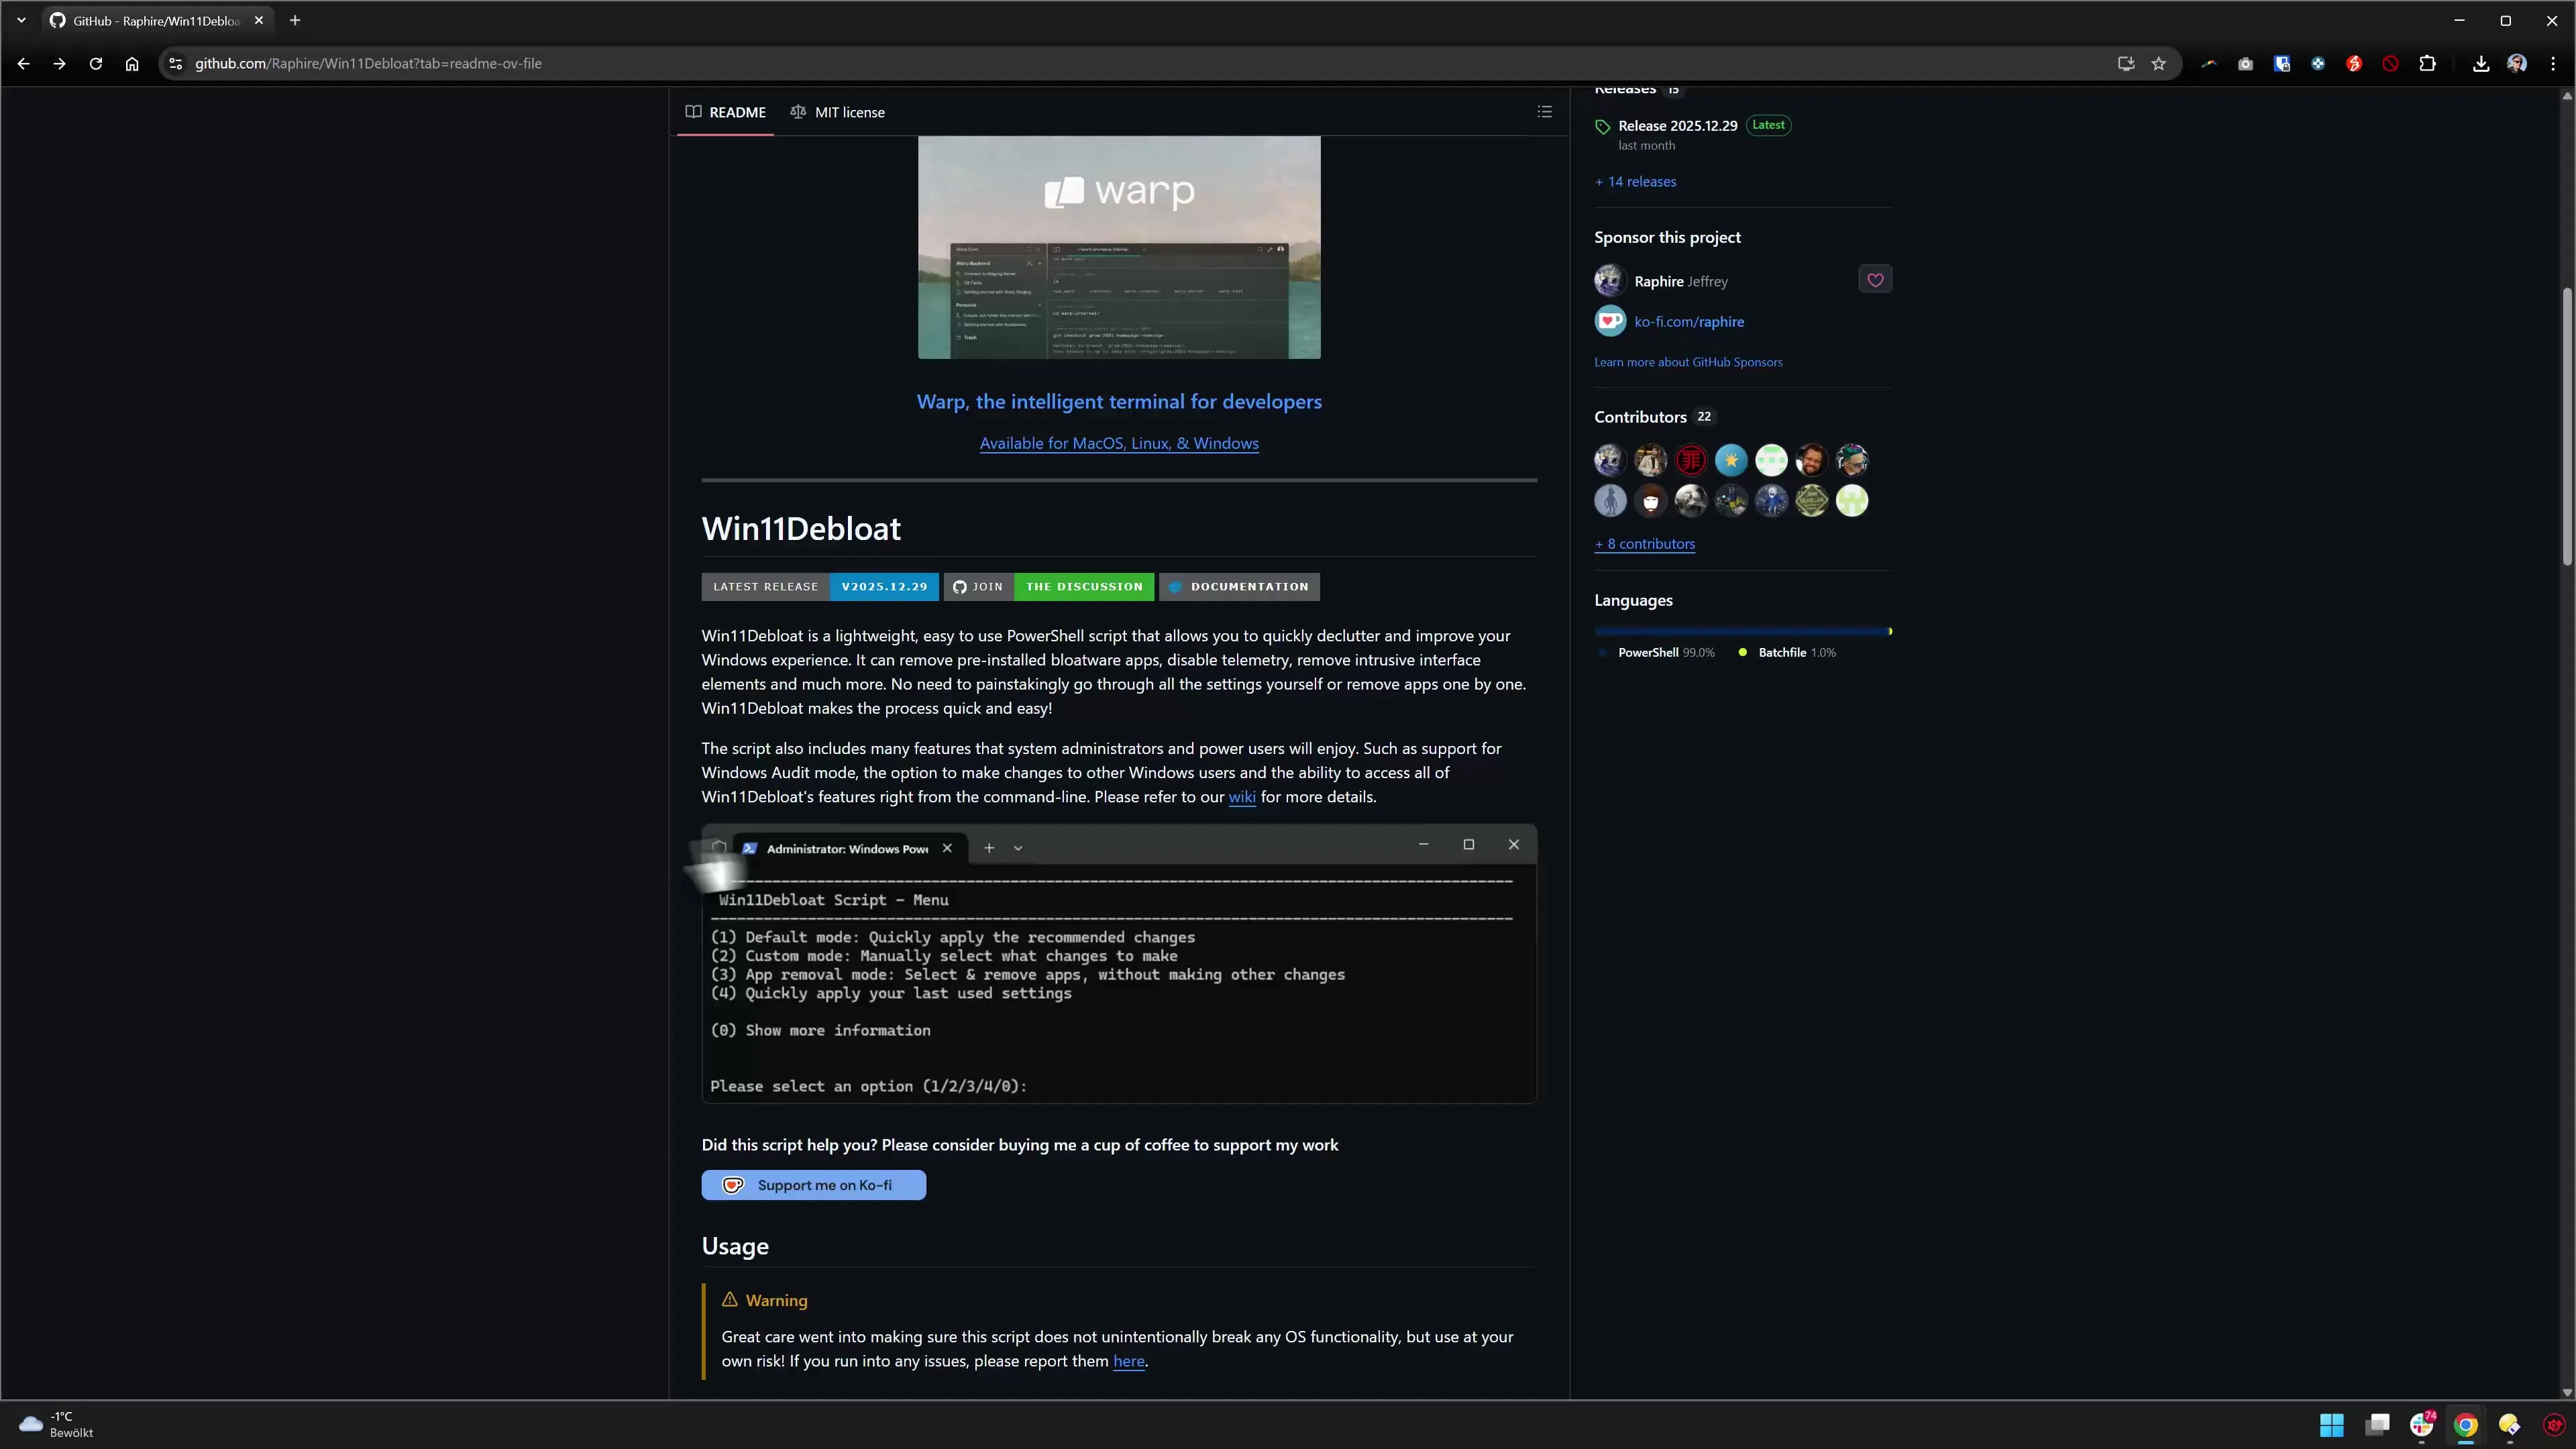
Task: Click Support me on Ko-fi button
Action: 813,1185
